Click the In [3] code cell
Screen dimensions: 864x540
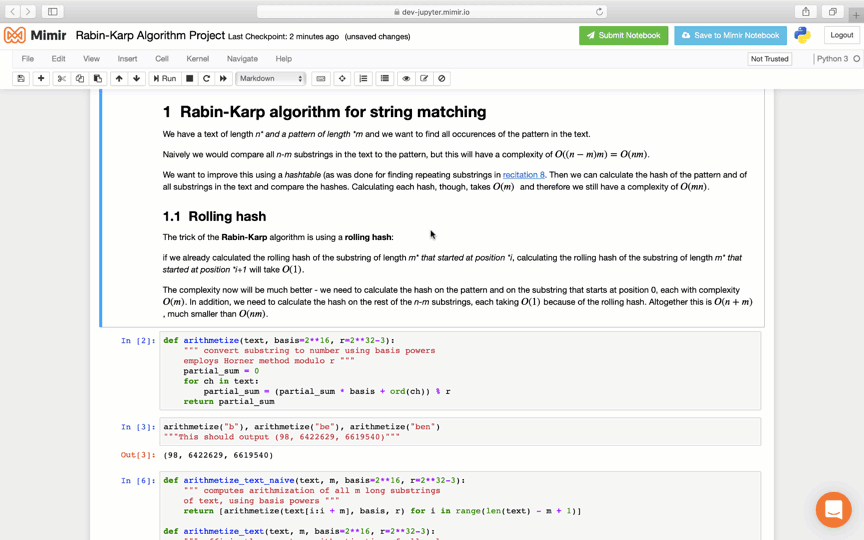[460, 431]
